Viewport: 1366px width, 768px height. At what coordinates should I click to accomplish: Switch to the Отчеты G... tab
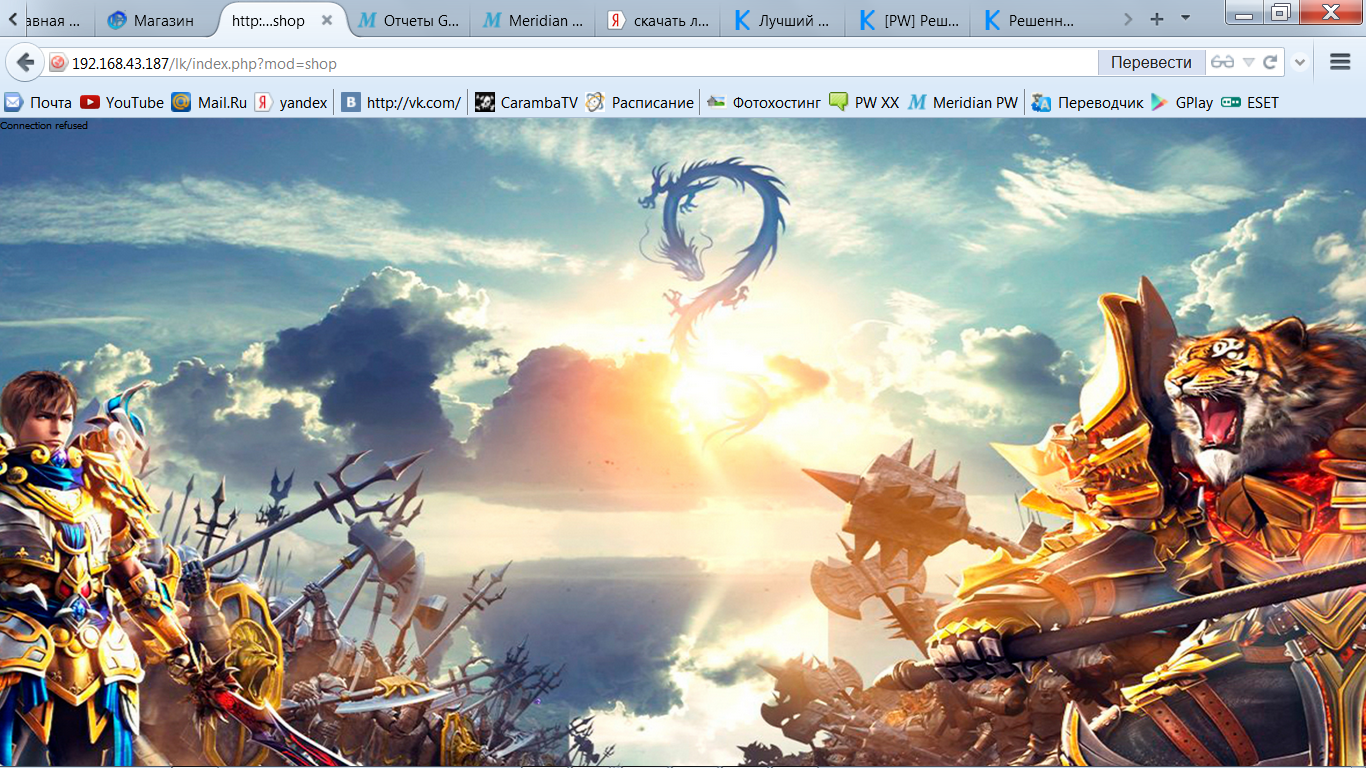(410, 20)
